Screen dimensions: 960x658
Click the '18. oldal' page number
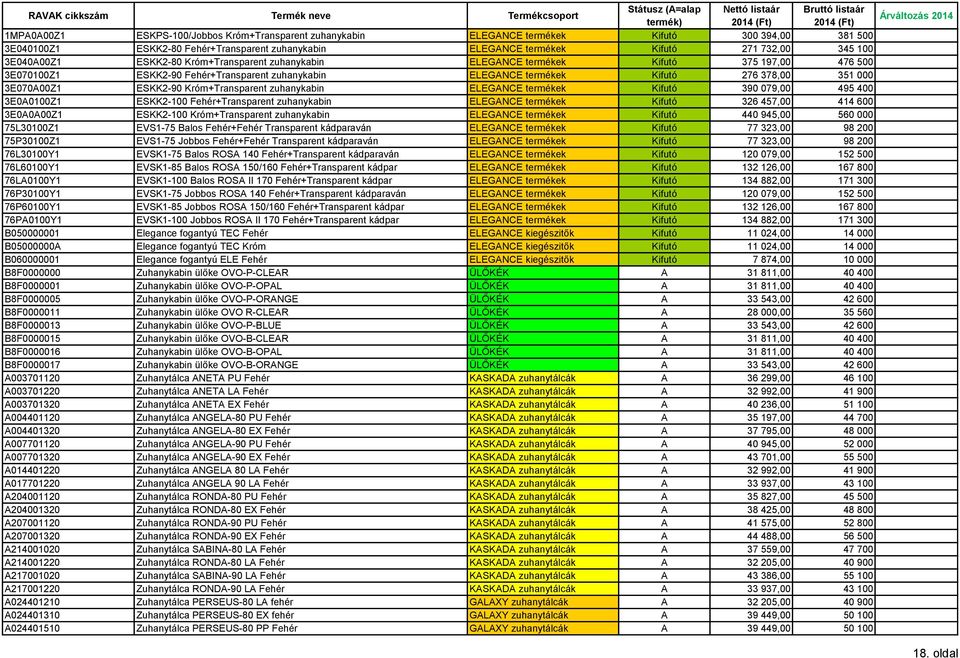click(934, 652)
